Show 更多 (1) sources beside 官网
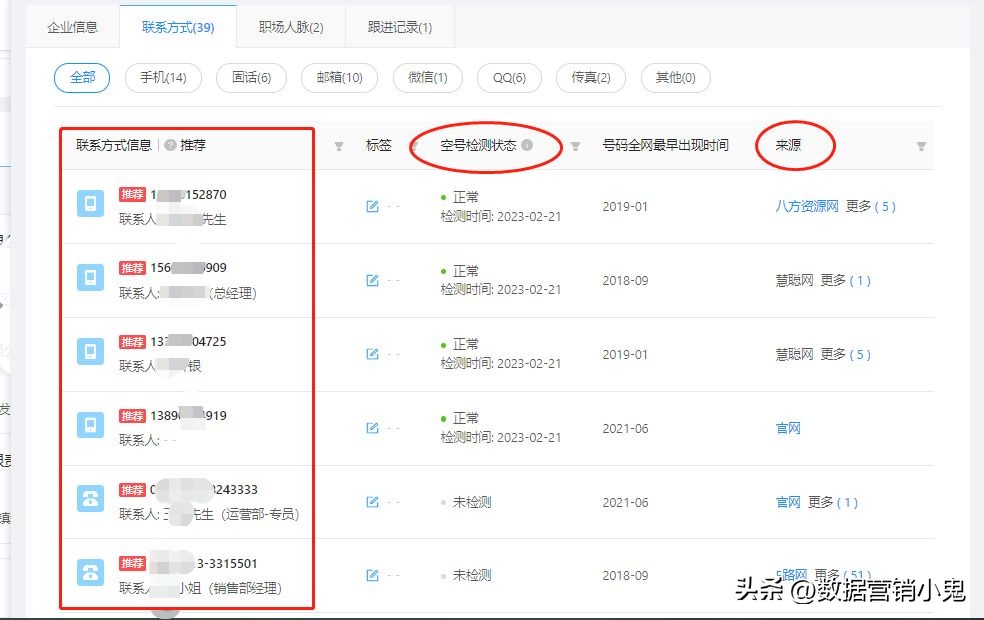The width and height of the screenshot is (984, 620). click(x=833, y=502)
